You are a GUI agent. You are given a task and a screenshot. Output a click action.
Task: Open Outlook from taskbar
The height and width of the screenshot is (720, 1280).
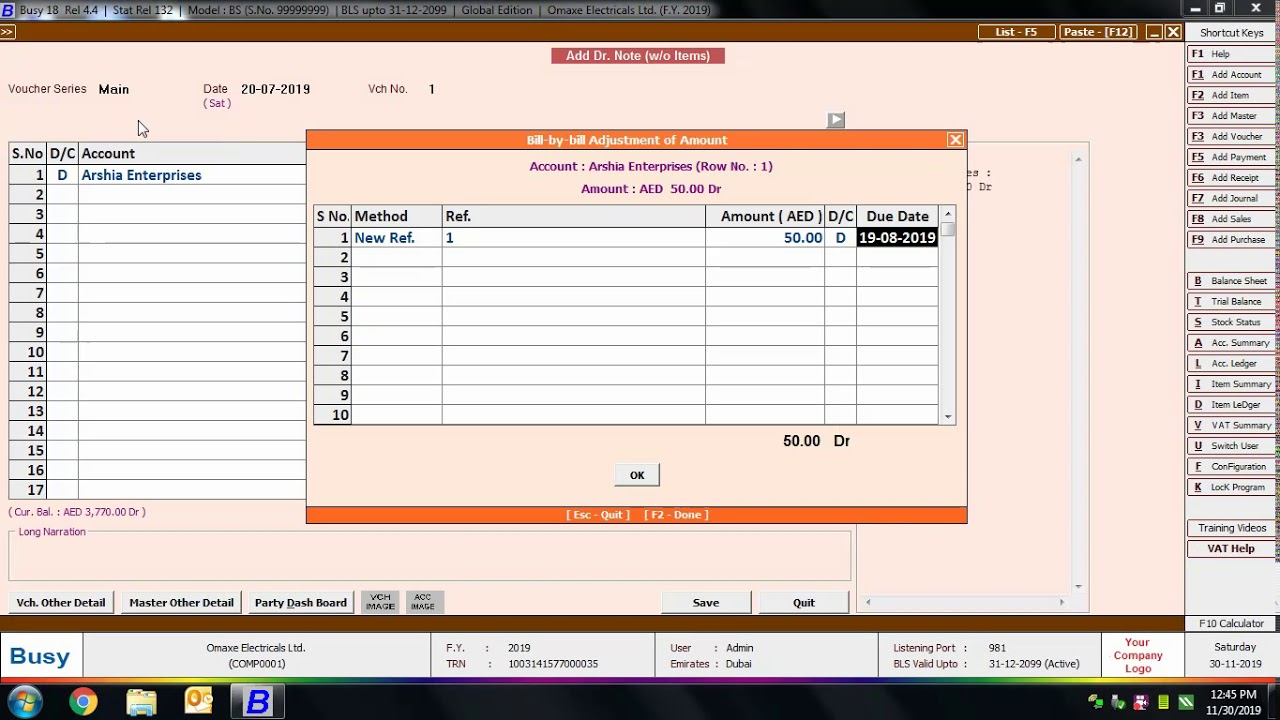[x=199, y=702]
